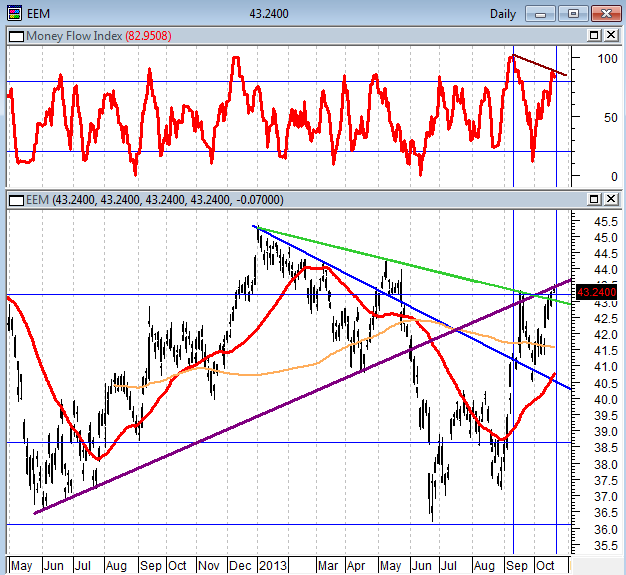This screenshot has height=575, width=626.
Task: Click the 45.5 price axis label
Action: click(606, 222)
